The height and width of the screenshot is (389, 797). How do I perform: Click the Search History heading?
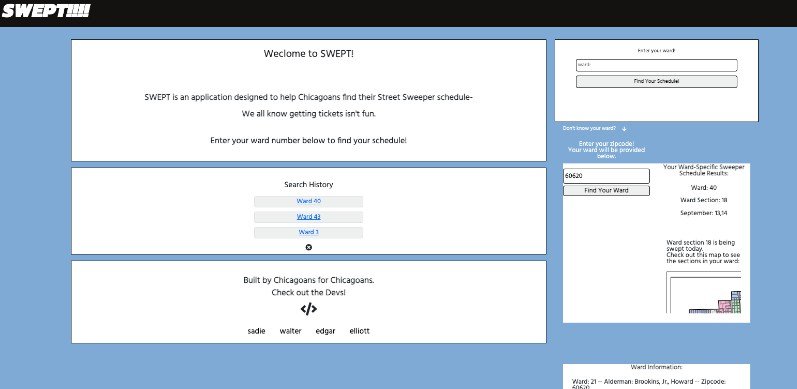click(309, 185)
